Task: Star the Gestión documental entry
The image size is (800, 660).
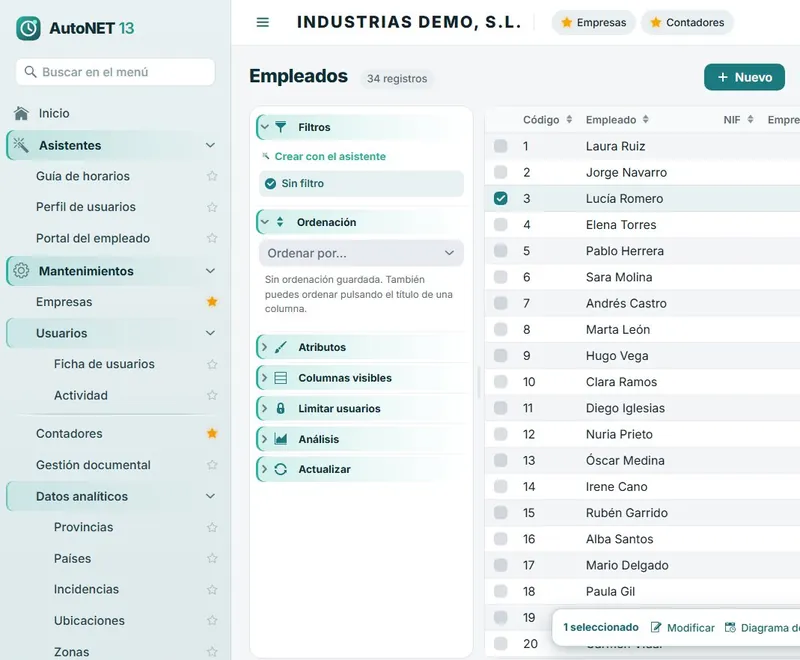Action: (212, 465)
